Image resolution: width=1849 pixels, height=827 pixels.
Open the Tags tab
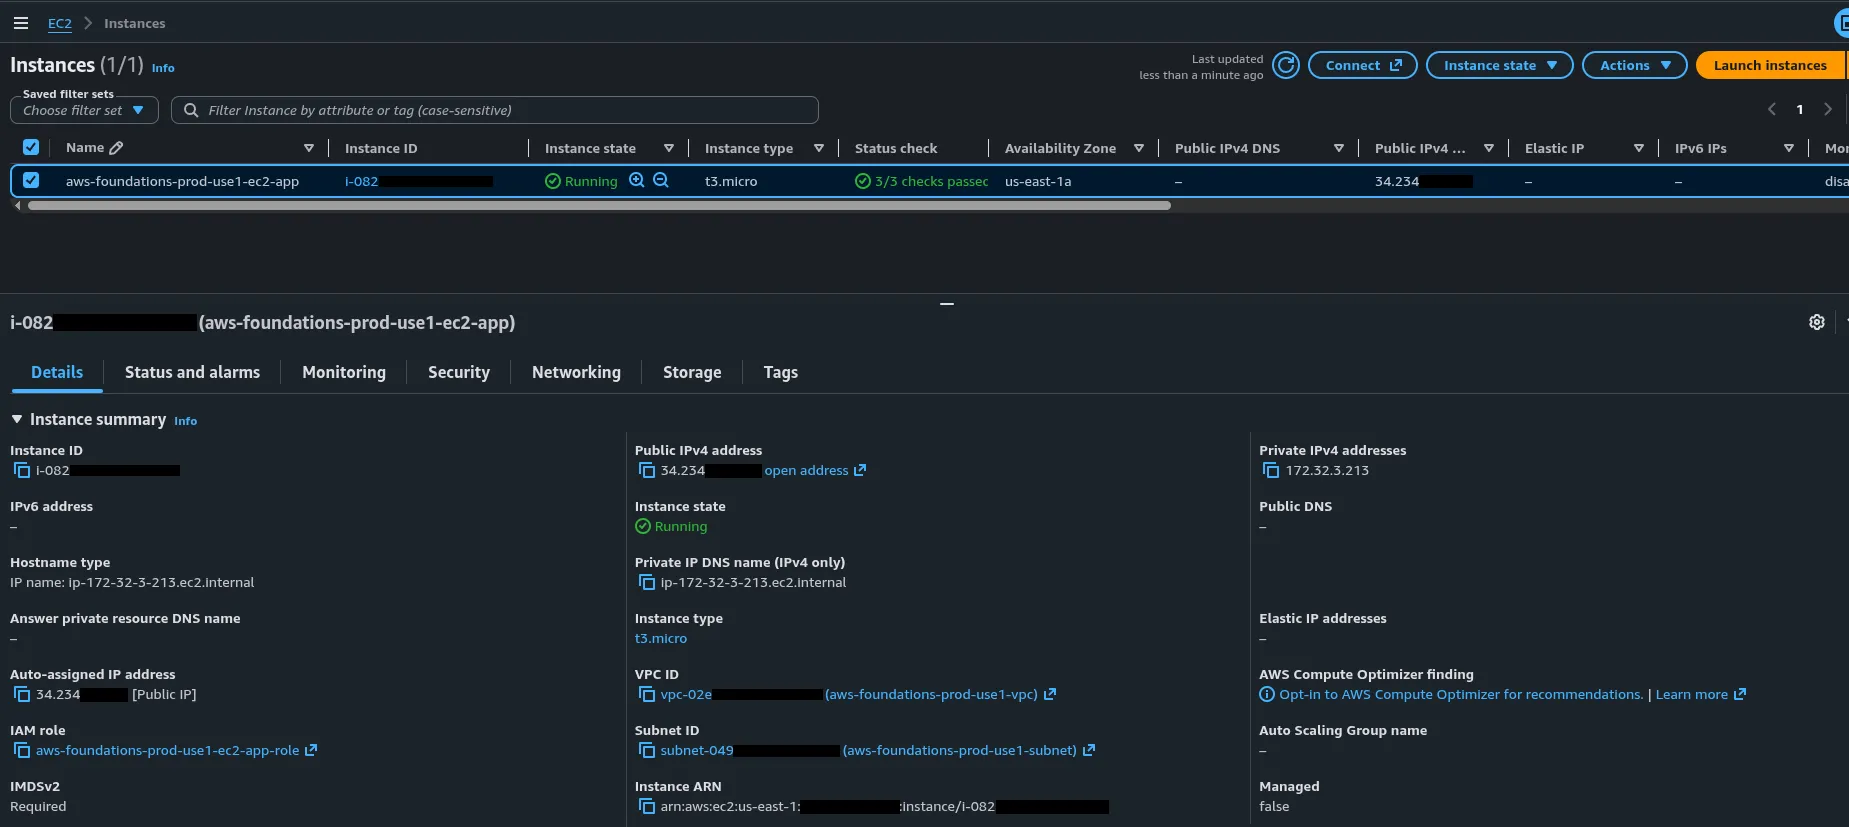pyautogui.click(x=781, y=372)
